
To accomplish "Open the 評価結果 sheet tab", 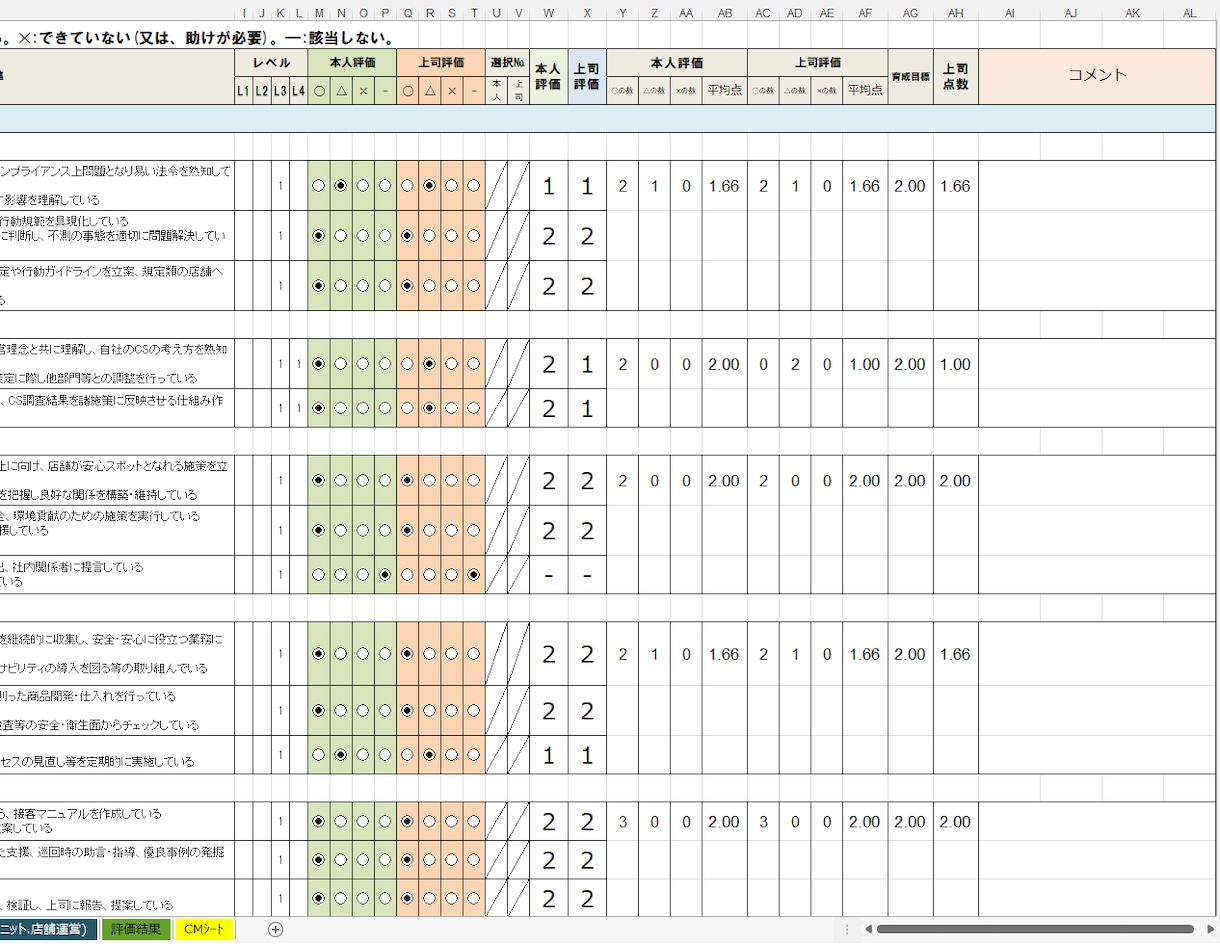I will (x=136, y=929).
